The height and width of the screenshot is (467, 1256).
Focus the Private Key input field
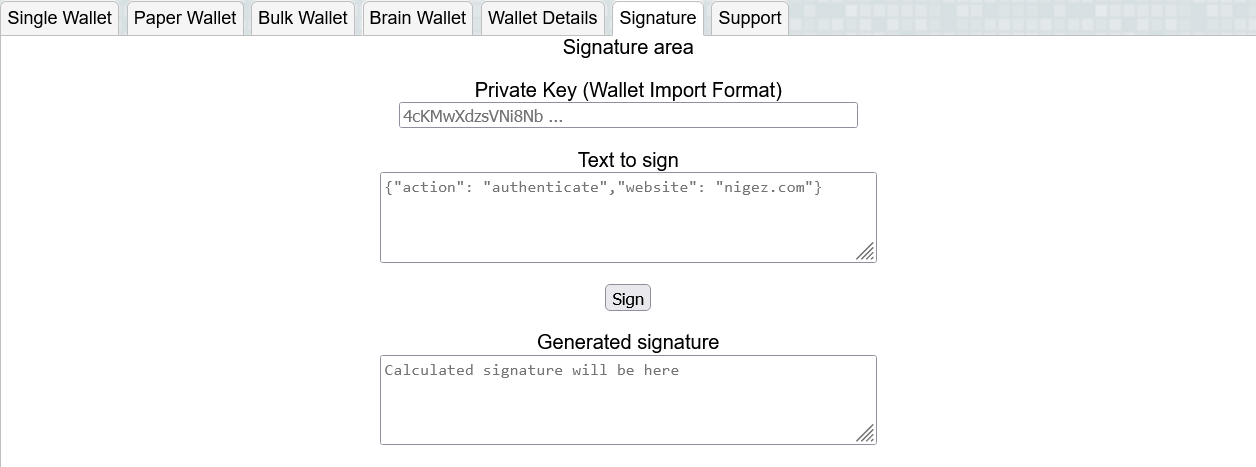(628, 115)
